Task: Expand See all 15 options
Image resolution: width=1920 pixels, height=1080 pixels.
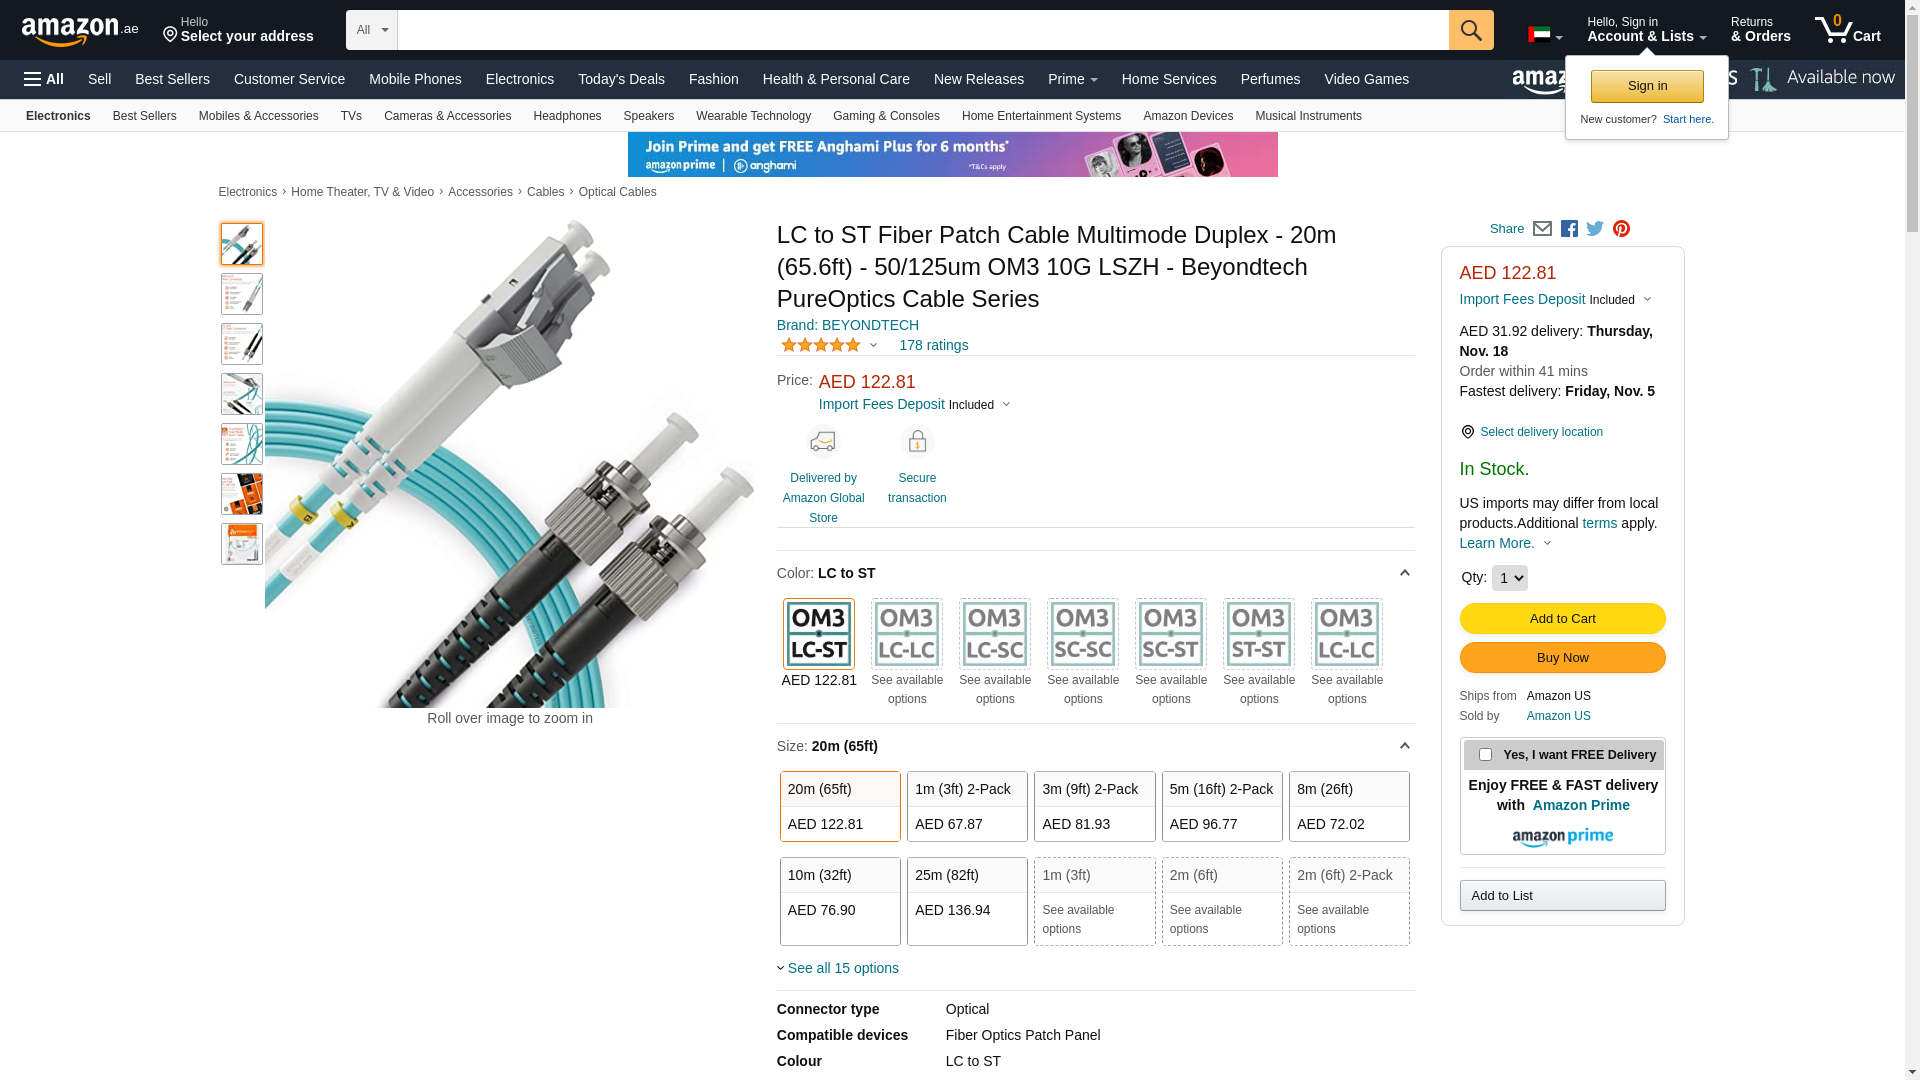Action: click(x=843, y=968)
